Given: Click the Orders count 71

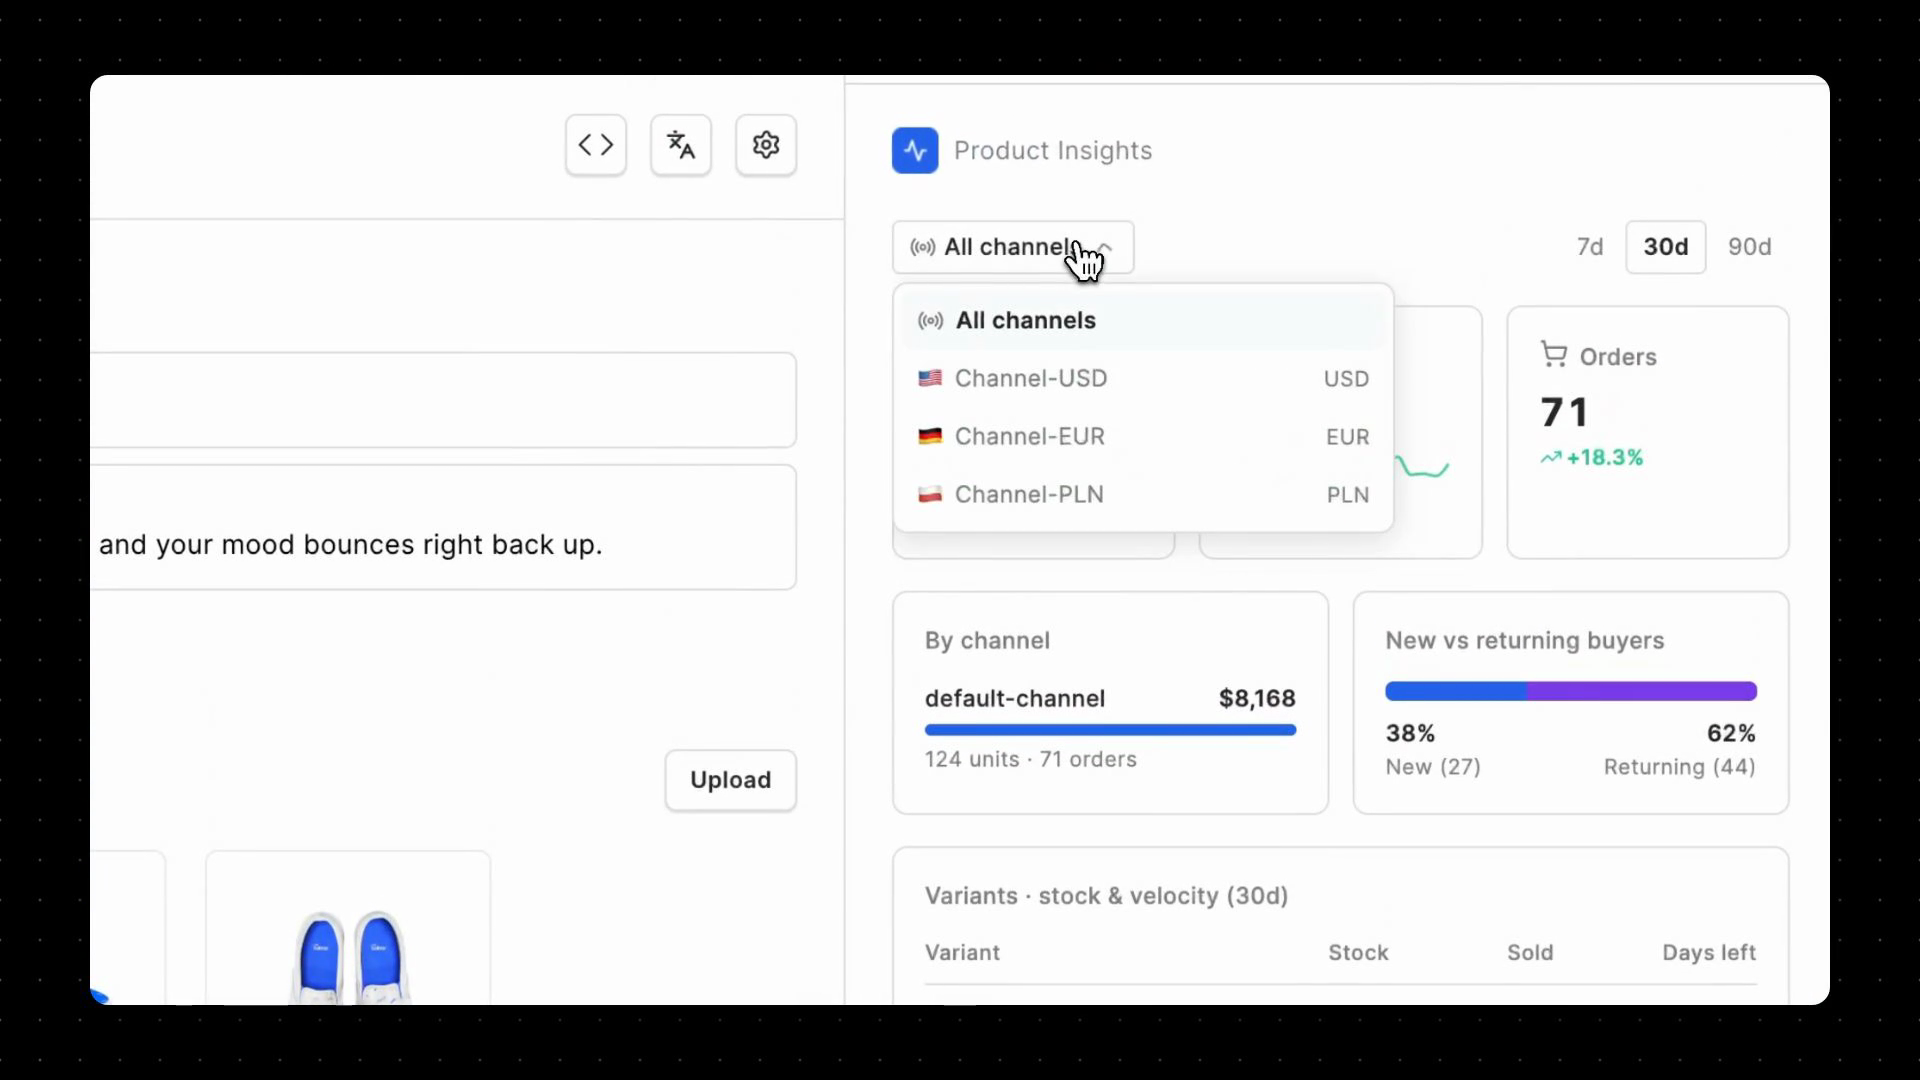Looking at the screenshot, I should click(1565, 412).
